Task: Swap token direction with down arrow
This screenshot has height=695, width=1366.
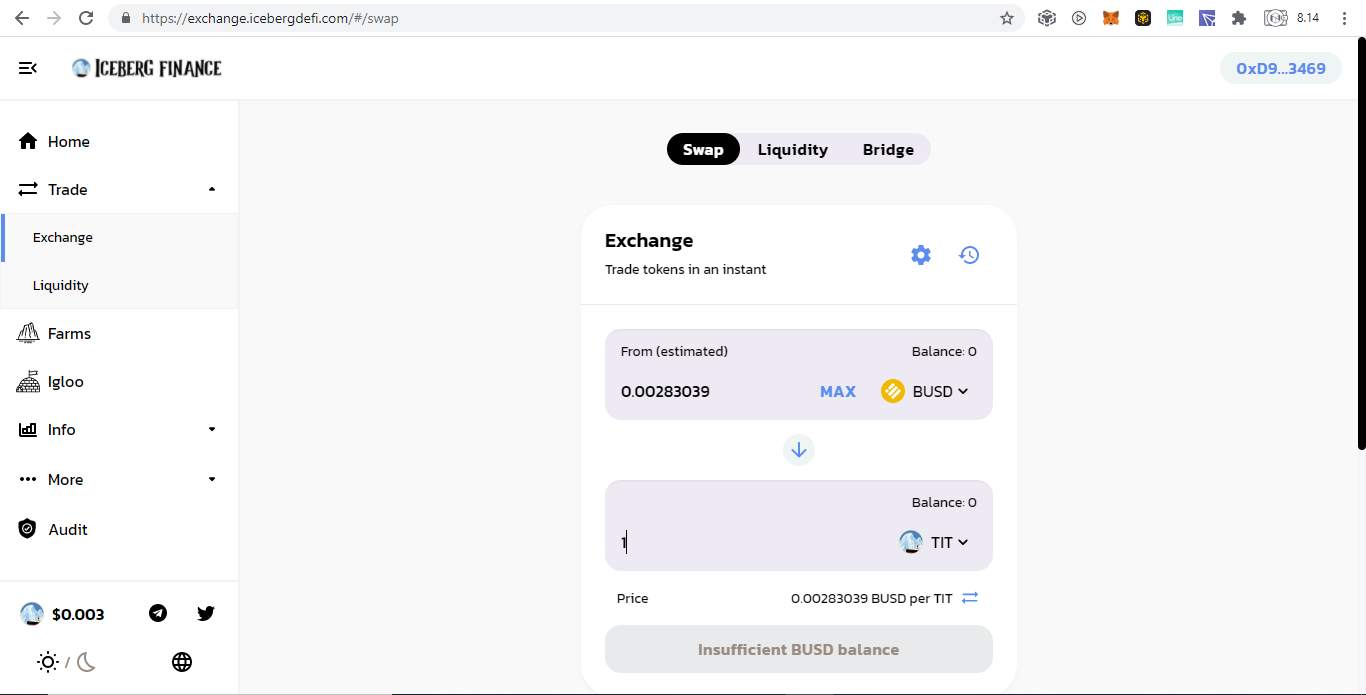Action: [799, 450]
